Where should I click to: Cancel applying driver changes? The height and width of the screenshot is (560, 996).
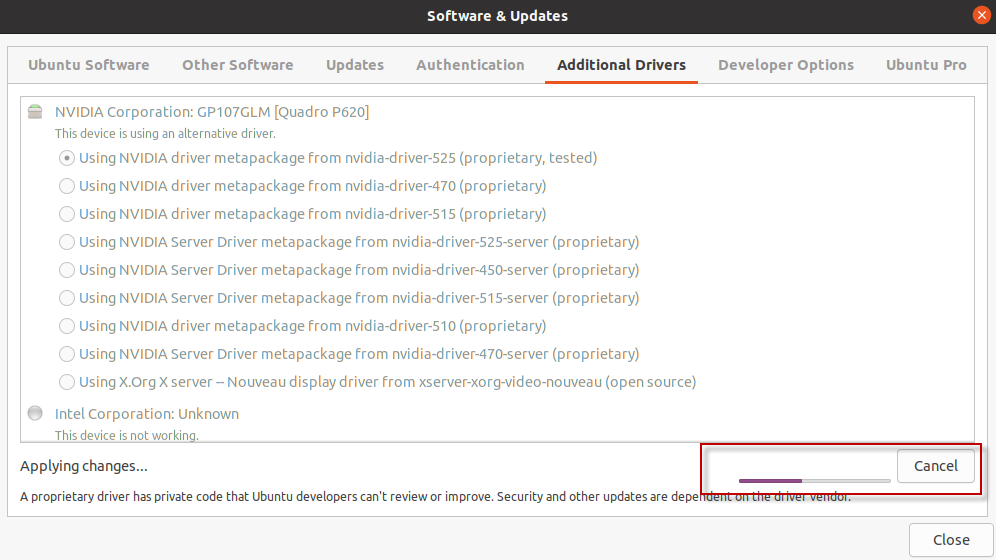pos(936,466)
